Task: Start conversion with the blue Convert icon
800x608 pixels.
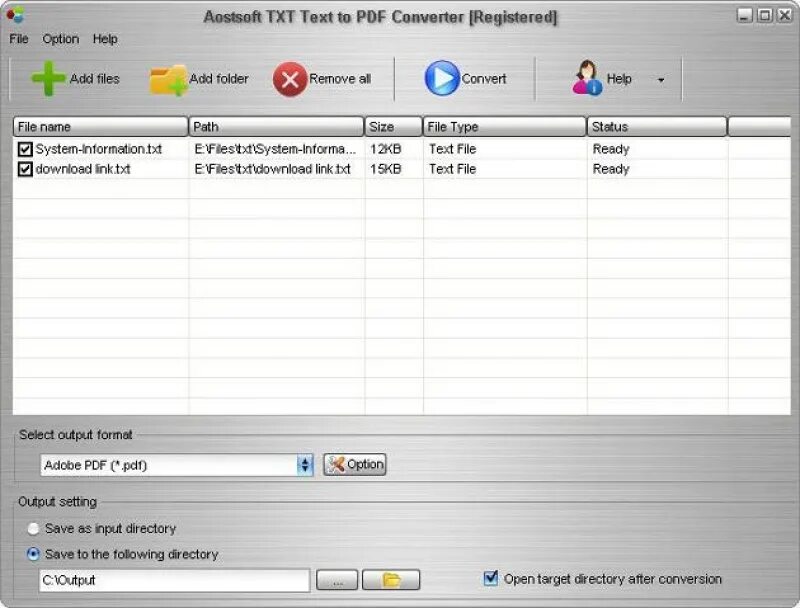Action: click(442, 78)
